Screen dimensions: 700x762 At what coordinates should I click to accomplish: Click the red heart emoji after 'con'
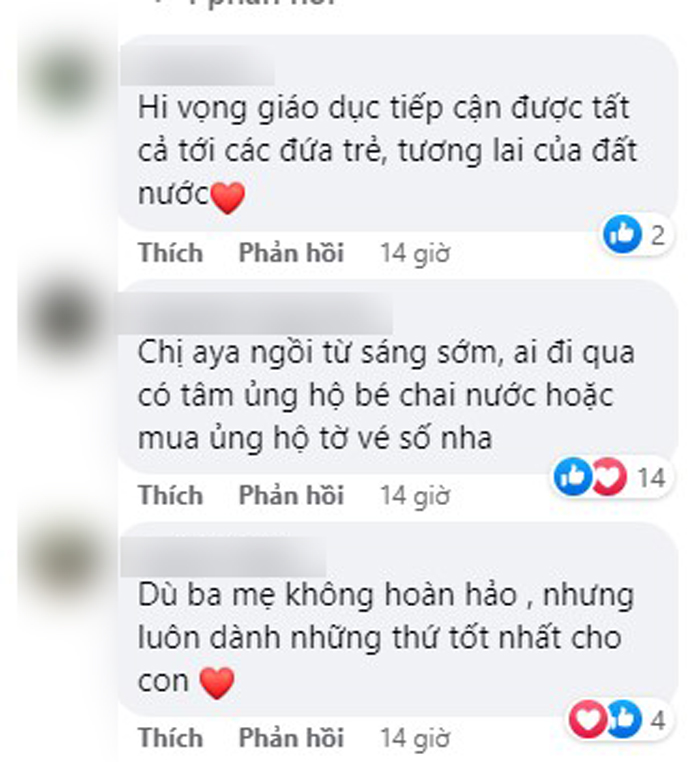tap(217, 682)
